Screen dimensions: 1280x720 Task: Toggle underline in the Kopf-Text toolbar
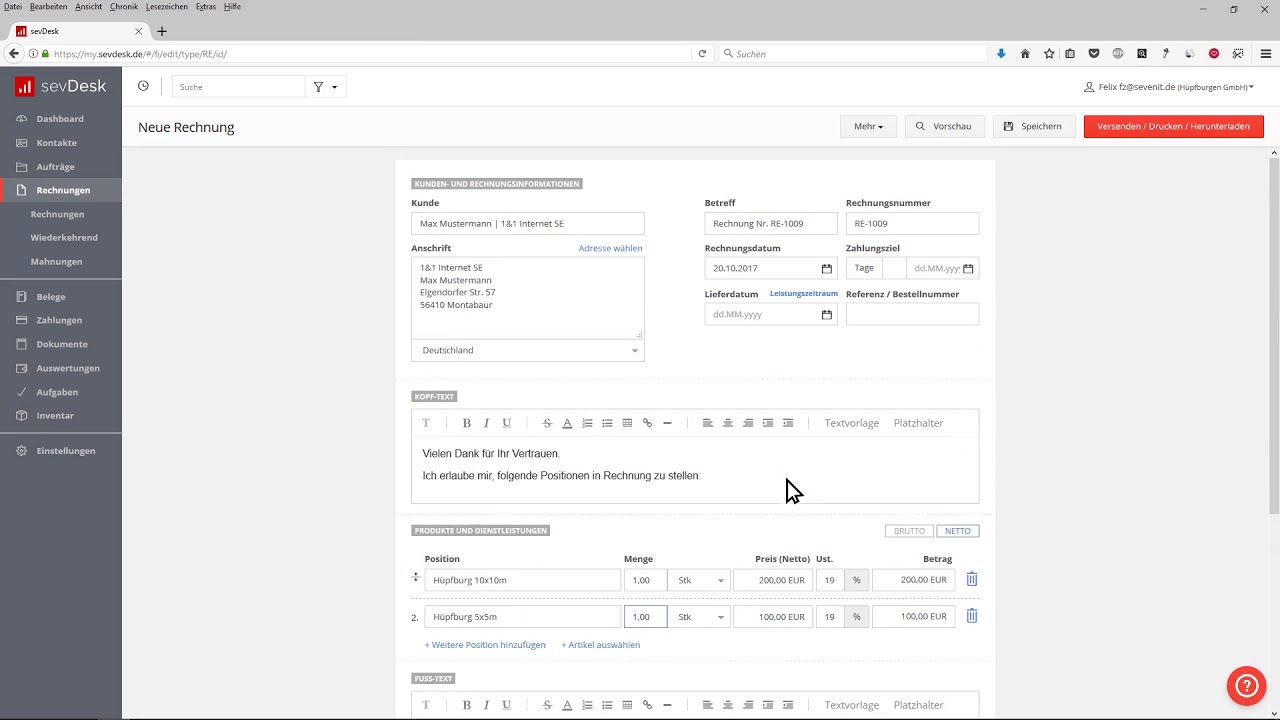[x=506, y=423]
